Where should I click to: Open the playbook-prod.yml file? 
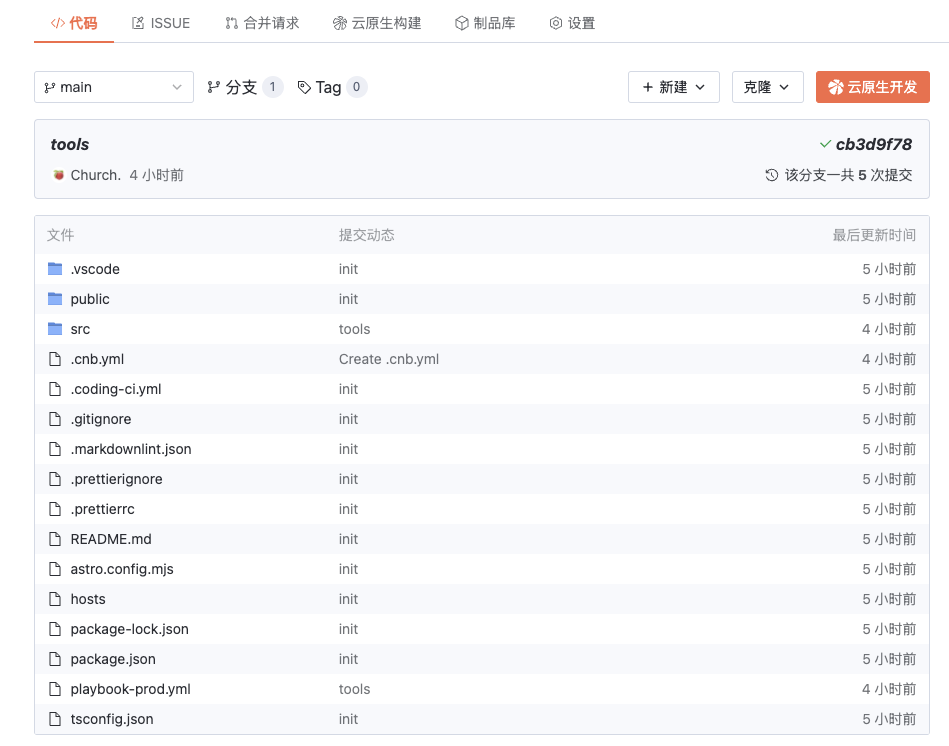(x=130, y=689)
